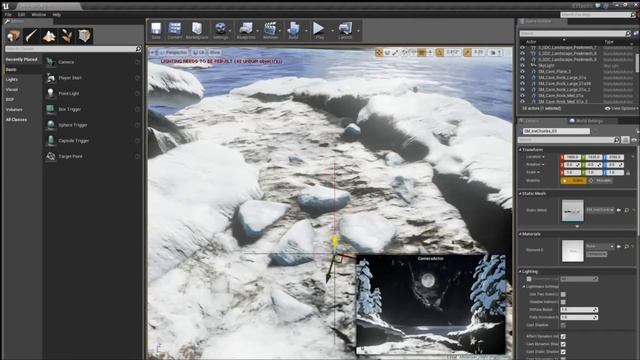The width and height of the screenshot is (640, 360).
Task: Select the Foliage mode icon
Action: click(x=67, y=36)
